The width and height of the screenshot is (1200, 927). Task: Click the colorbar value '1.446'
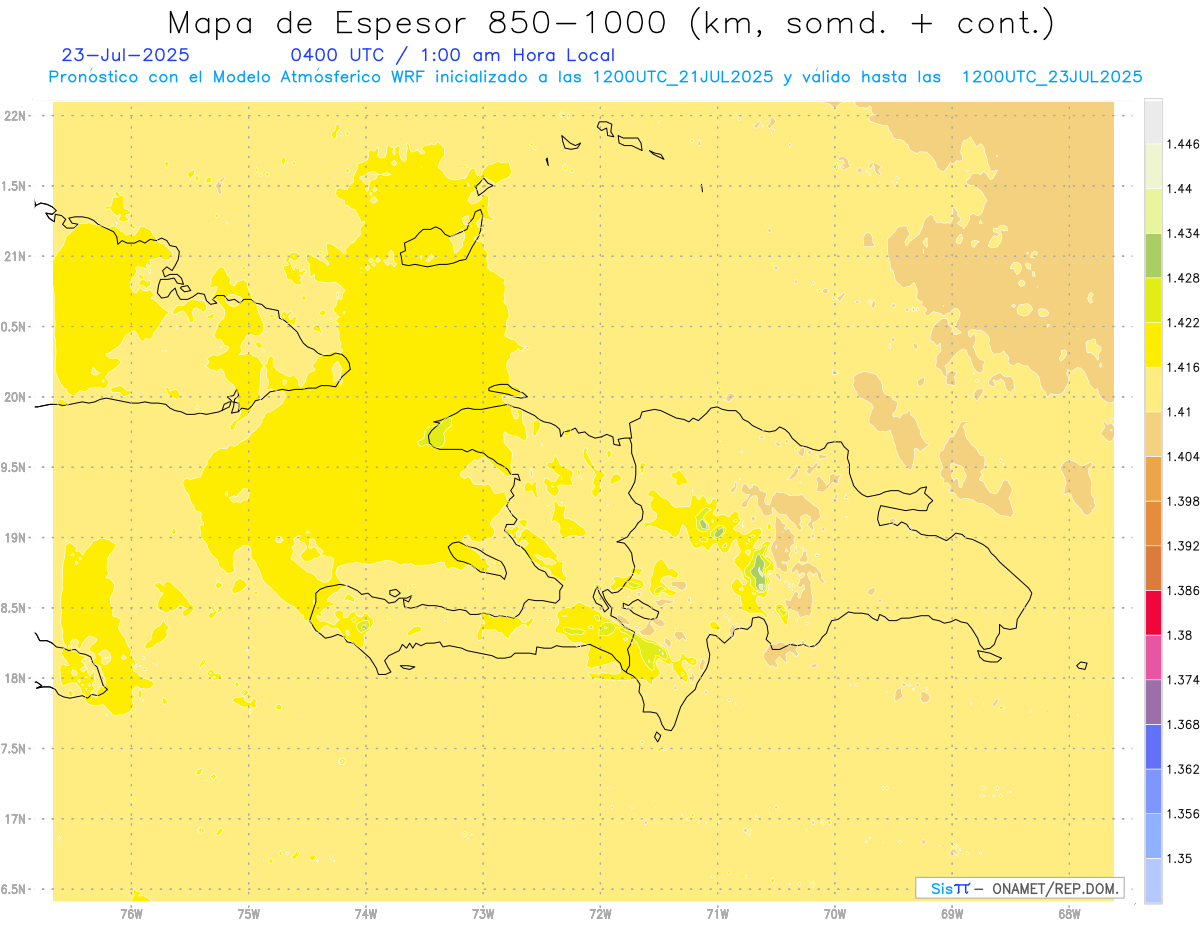pyautogui.click(x=1182, y=144)
